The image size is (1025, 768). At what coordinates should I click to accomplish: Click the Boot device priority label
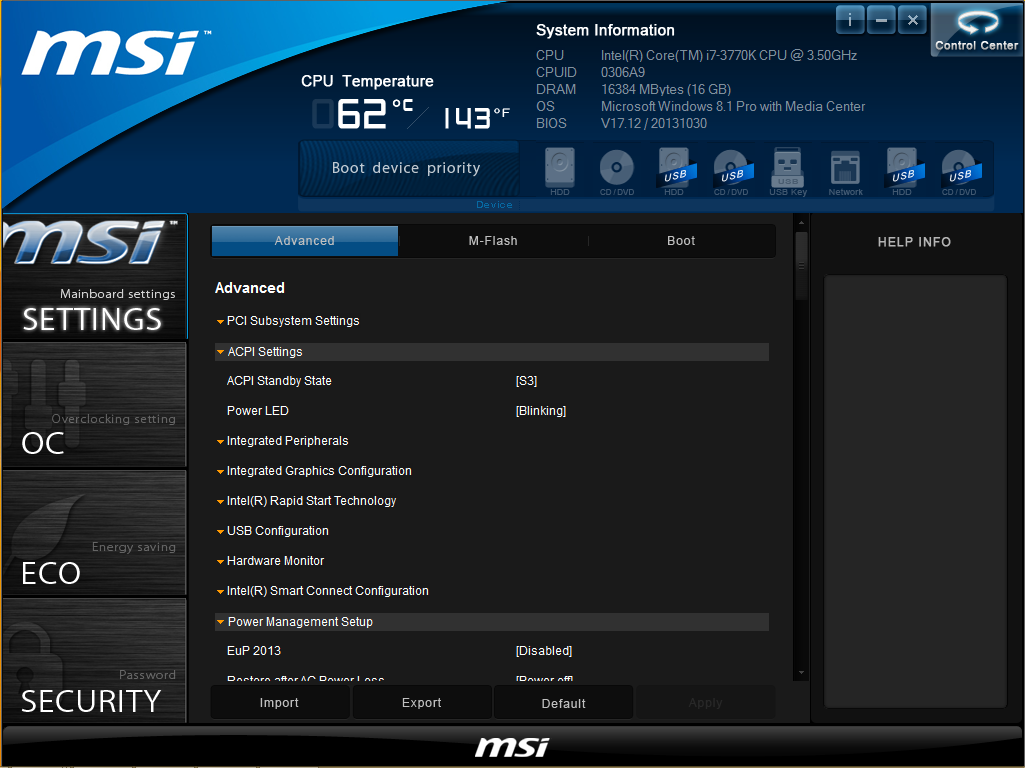pos(406,168)
